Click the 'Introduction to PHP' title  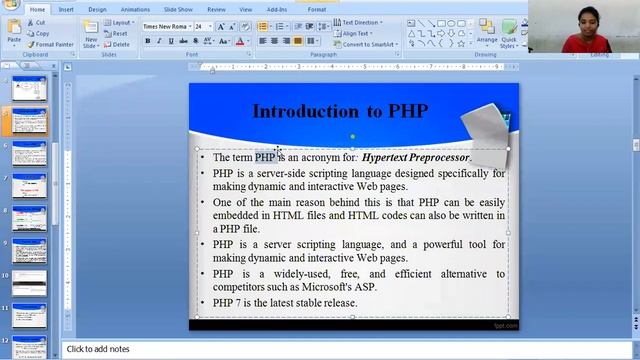340,111
